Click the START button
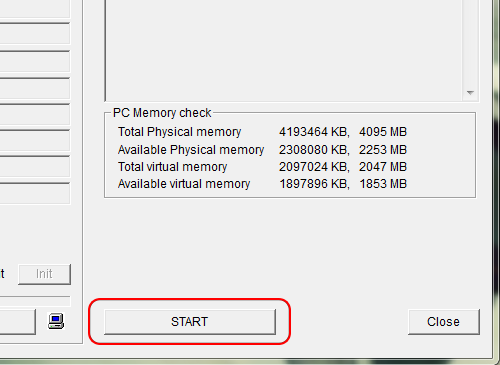Image resolution: width=500 pixels, height=365 pixels. (190, 322)
